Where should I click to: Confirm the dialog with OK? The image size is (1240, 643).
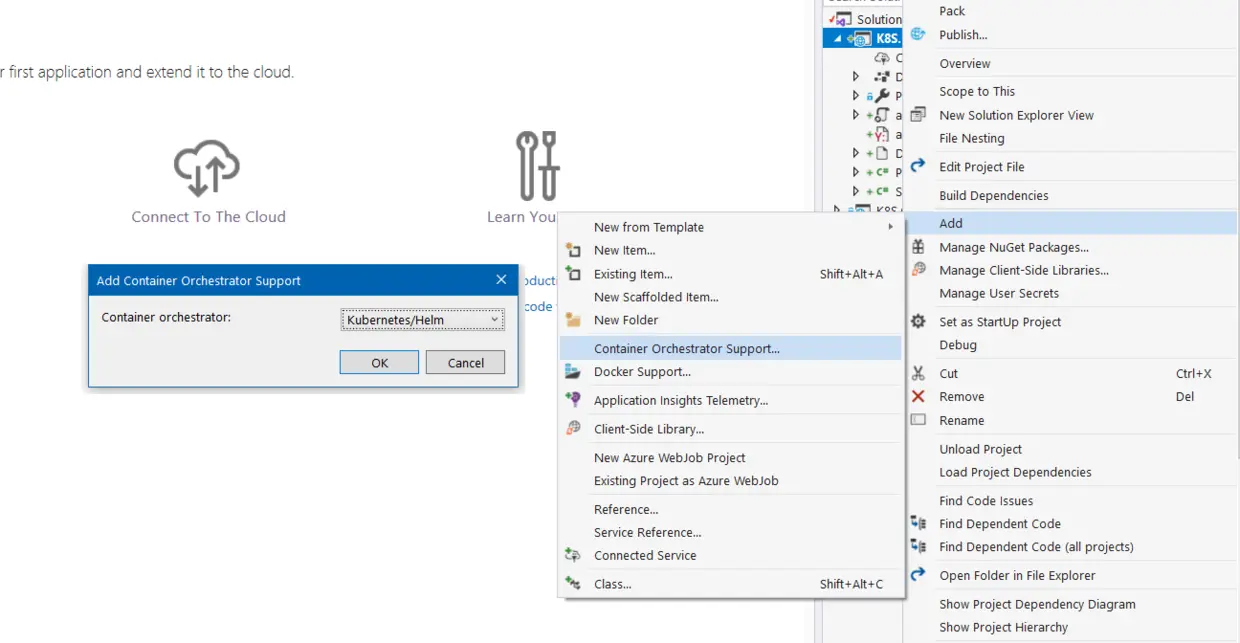pyautogui.click(x=379, y=362)
